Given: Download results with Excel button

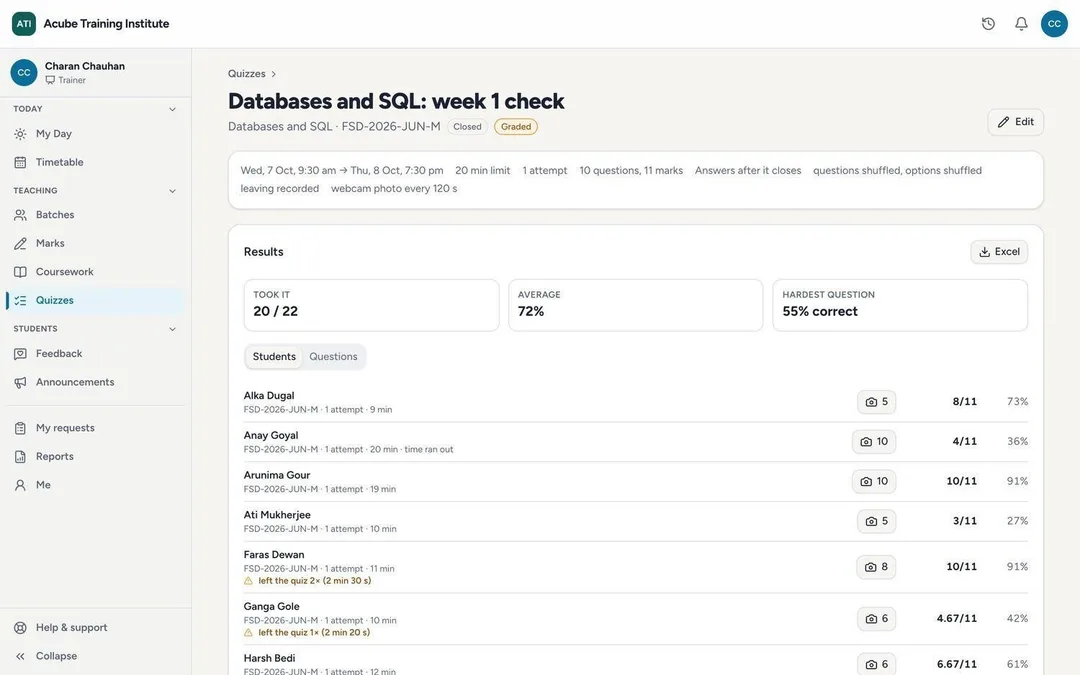Looking at the screenshot, I should pos(999,251).
